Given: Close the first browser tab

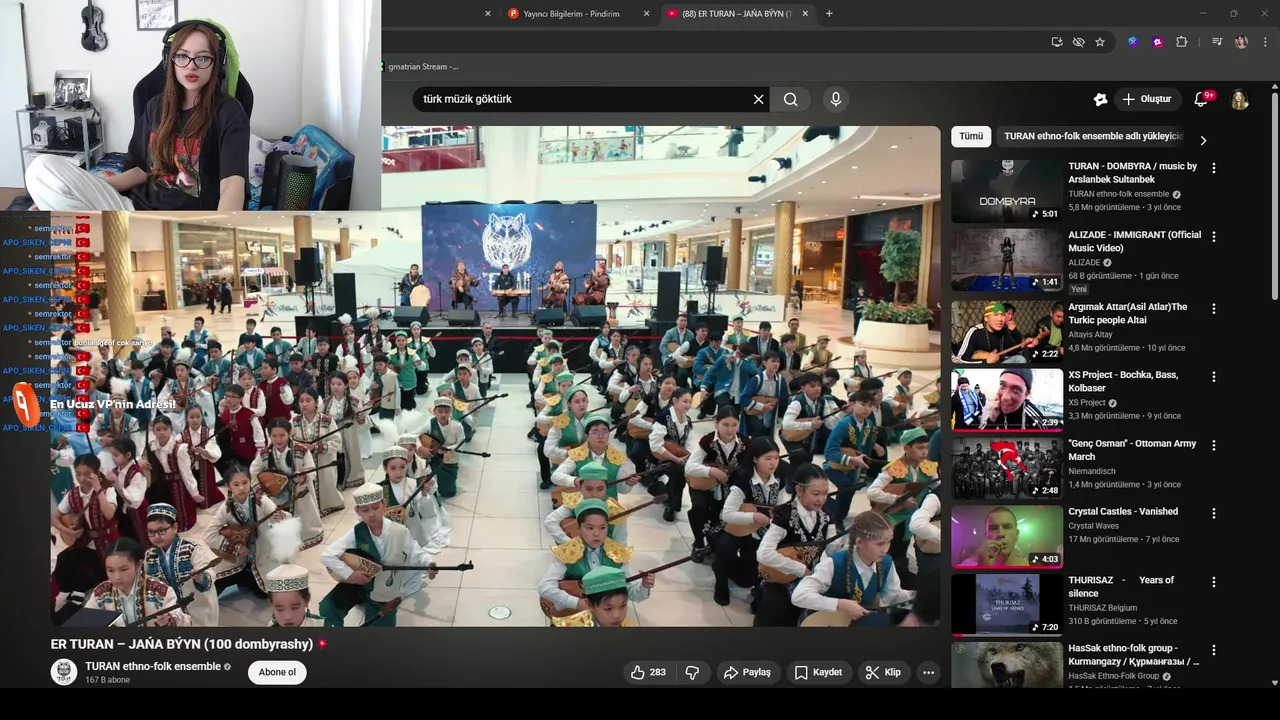Looking at the screenshot, I should pyautogui.click(x=488, y=14).
